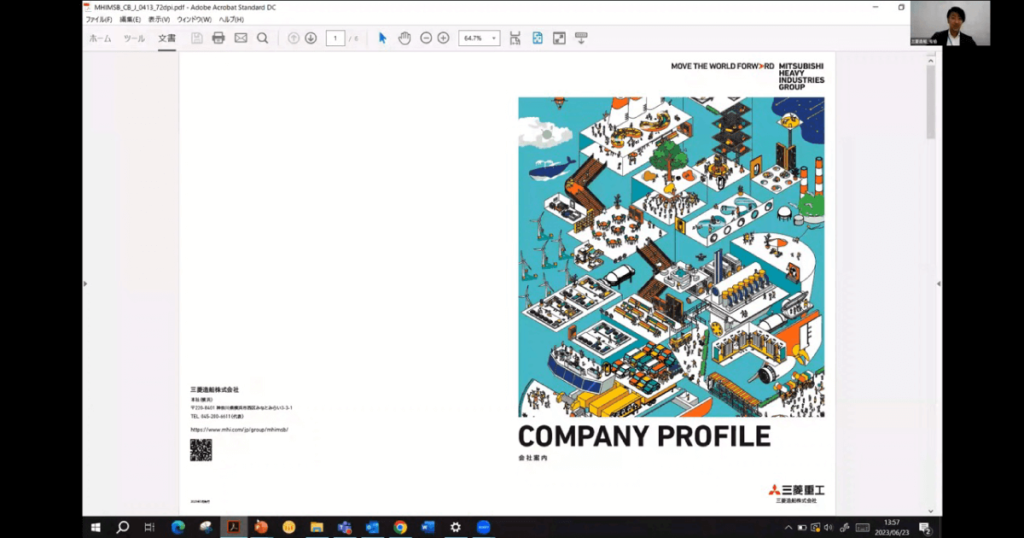Open the taskbar clock and date
This screenshot has width=1024, height=538.
[x=891, y=528]
